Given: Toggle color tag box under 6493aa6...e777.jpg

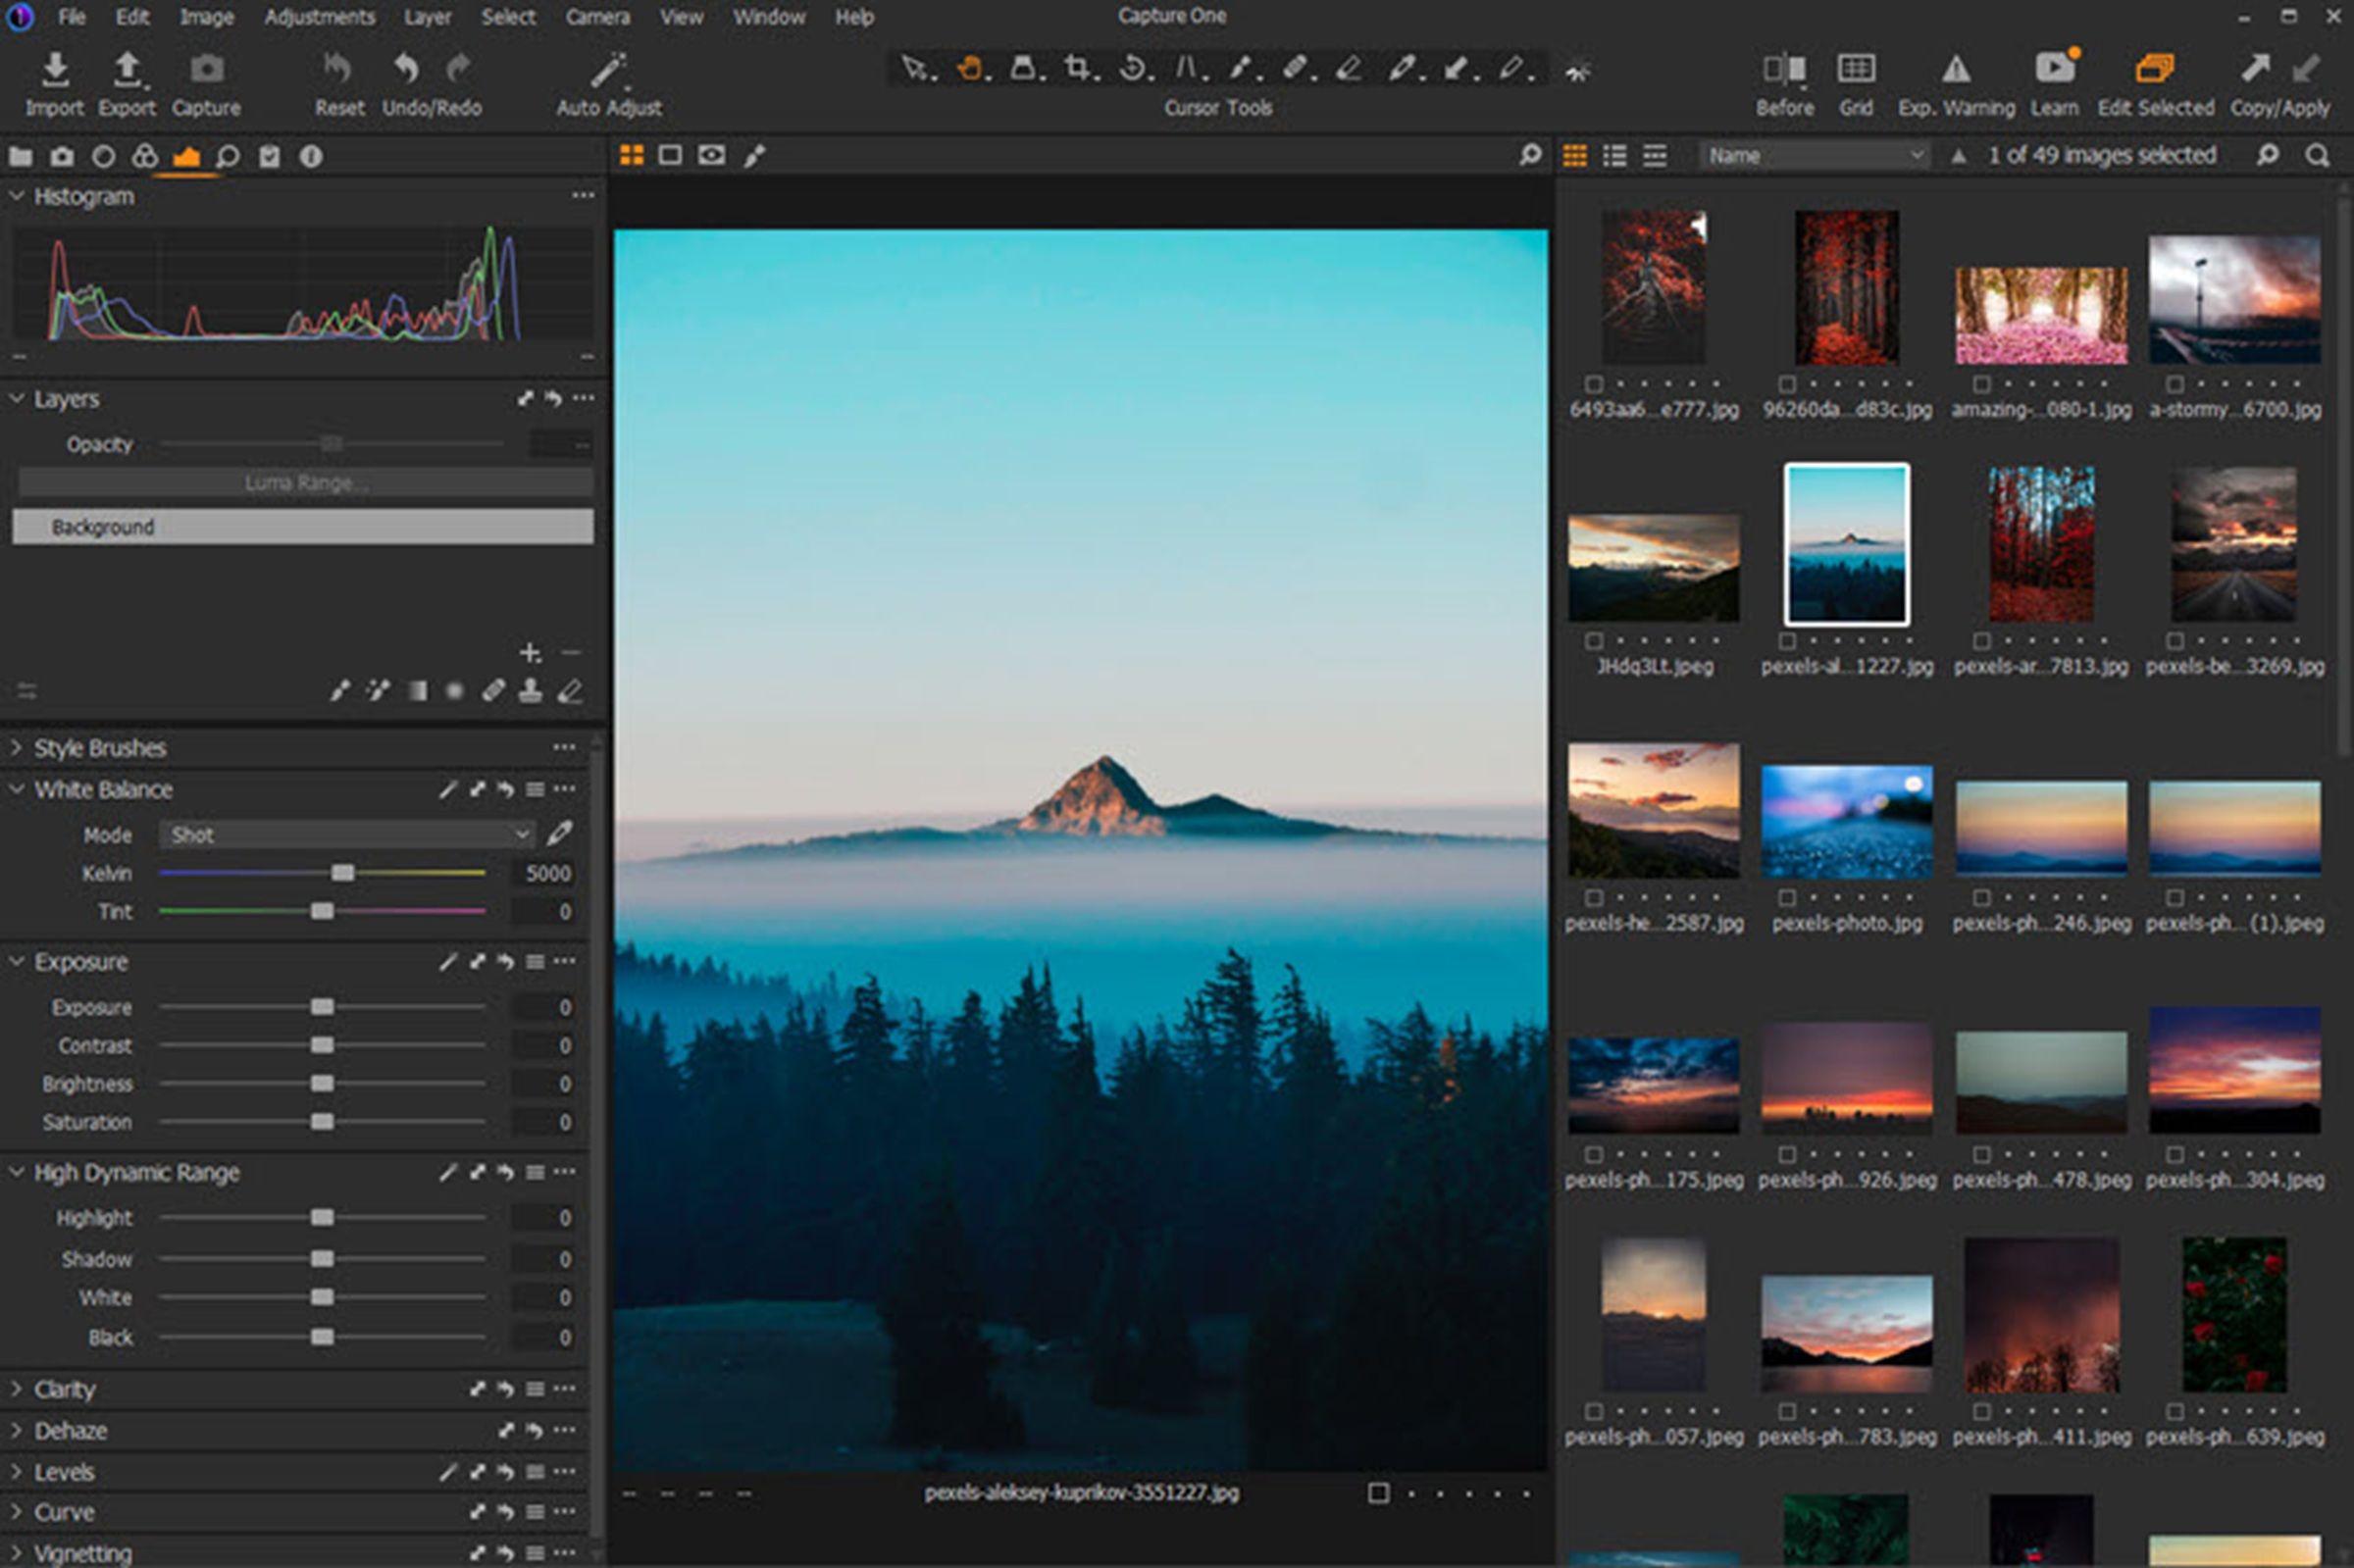Looking at the screenshot, I should (x=1594, y=384).
